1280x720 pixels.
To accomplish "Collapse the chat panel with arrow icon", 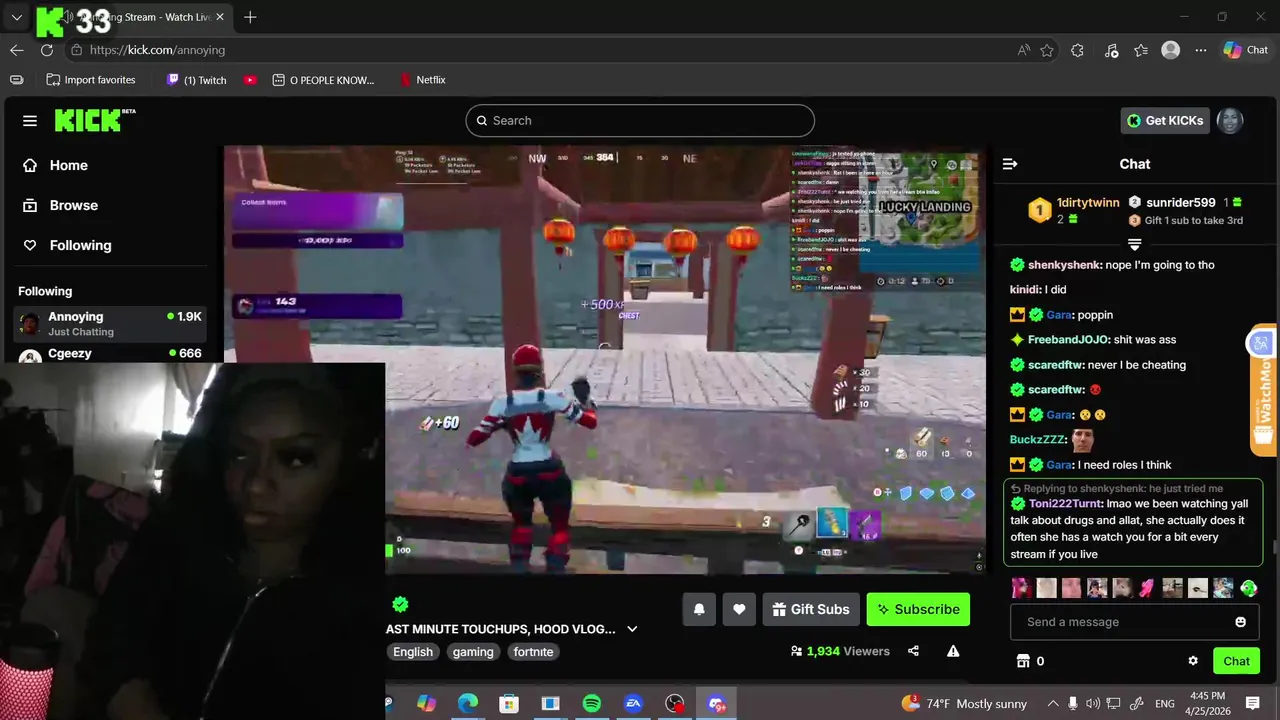I will click(1010, 164).
